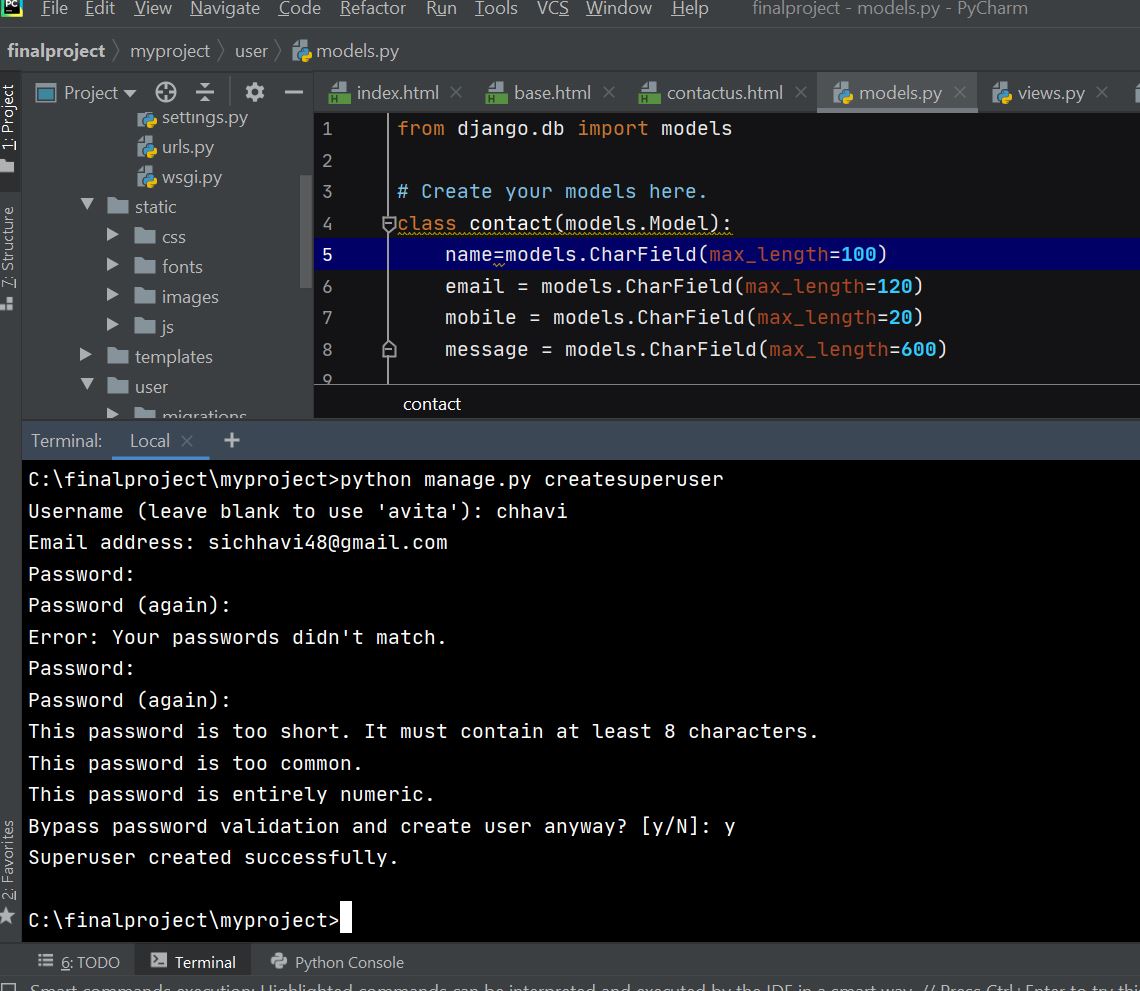
Task: Select the Local terminal tab
Action: (150, 441)
